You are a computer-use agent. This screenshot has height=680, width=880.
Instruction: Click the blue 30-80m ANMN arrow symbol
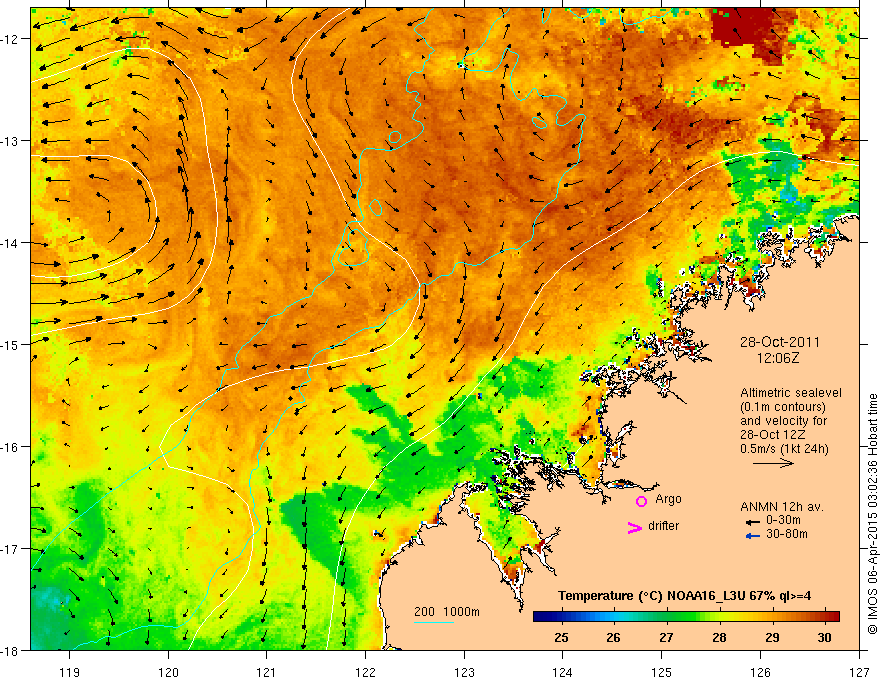[753, 536]
